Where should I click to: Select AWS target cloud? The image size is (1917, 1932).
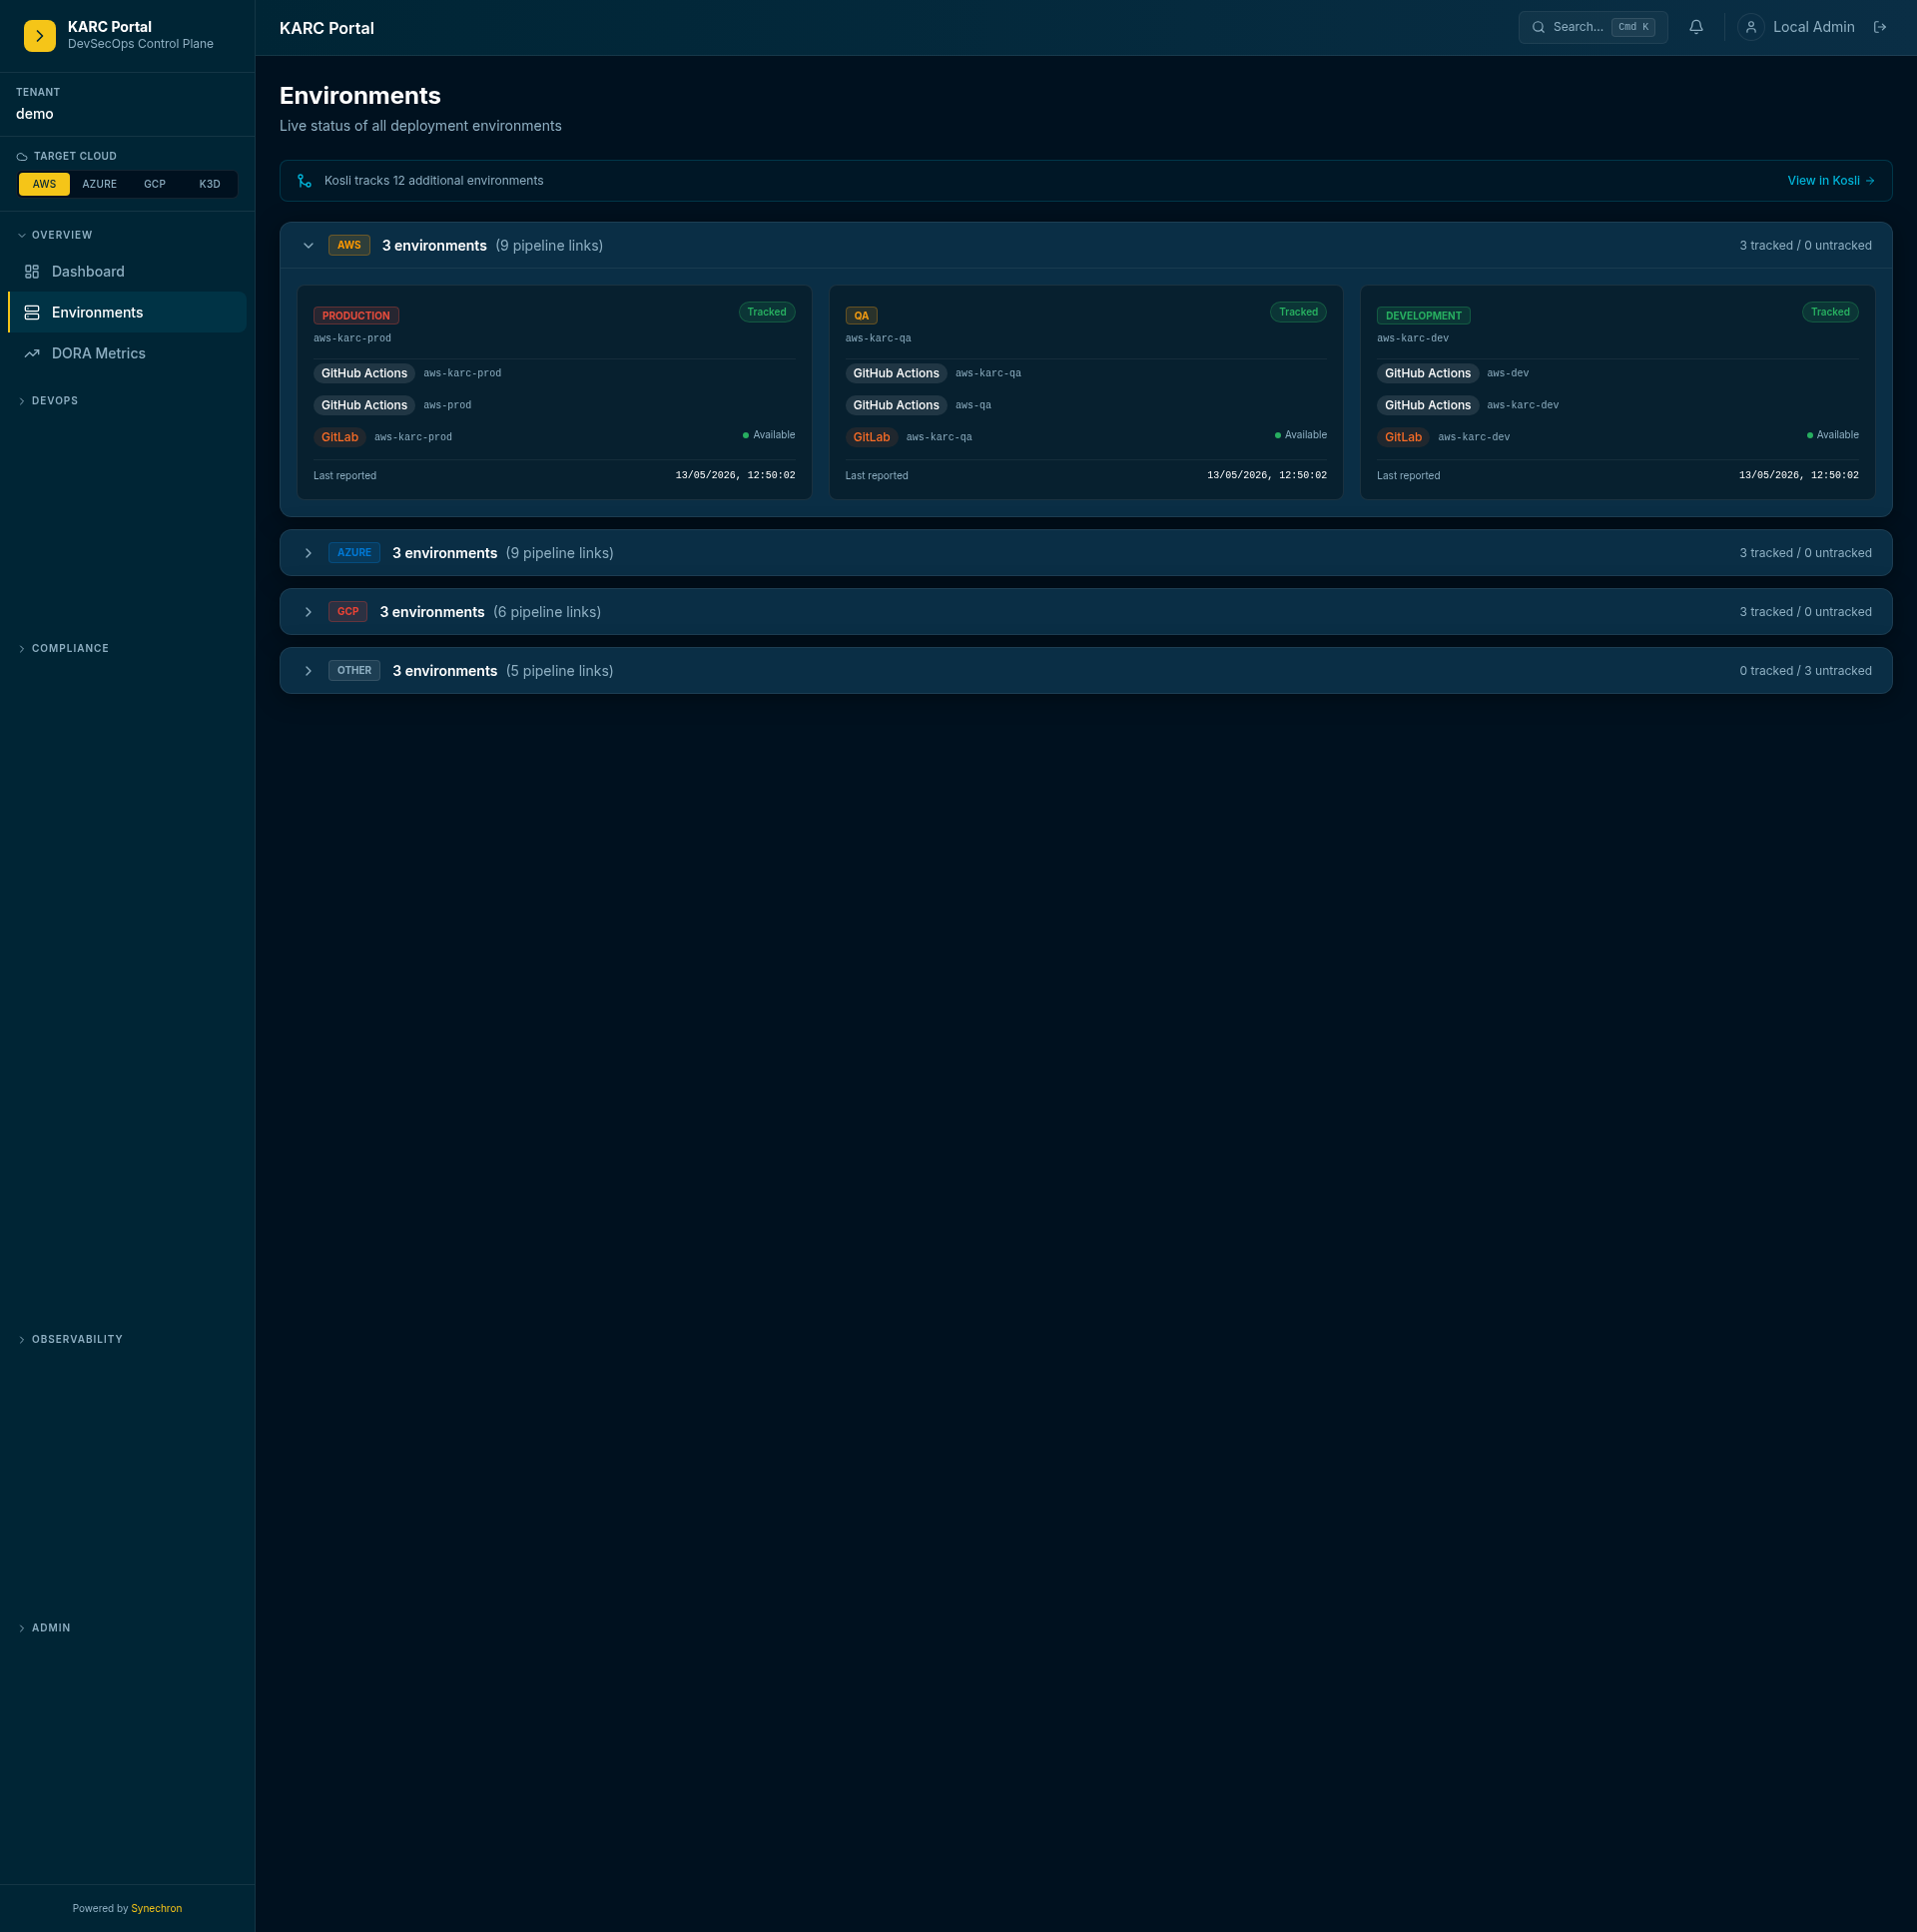point(44,184)
